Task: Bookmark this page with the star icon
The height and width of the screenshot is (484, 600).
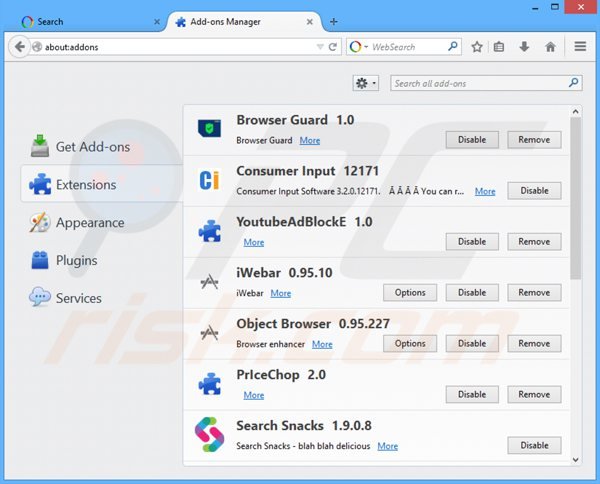Action: pyautogui.click(x=477, y=47)
